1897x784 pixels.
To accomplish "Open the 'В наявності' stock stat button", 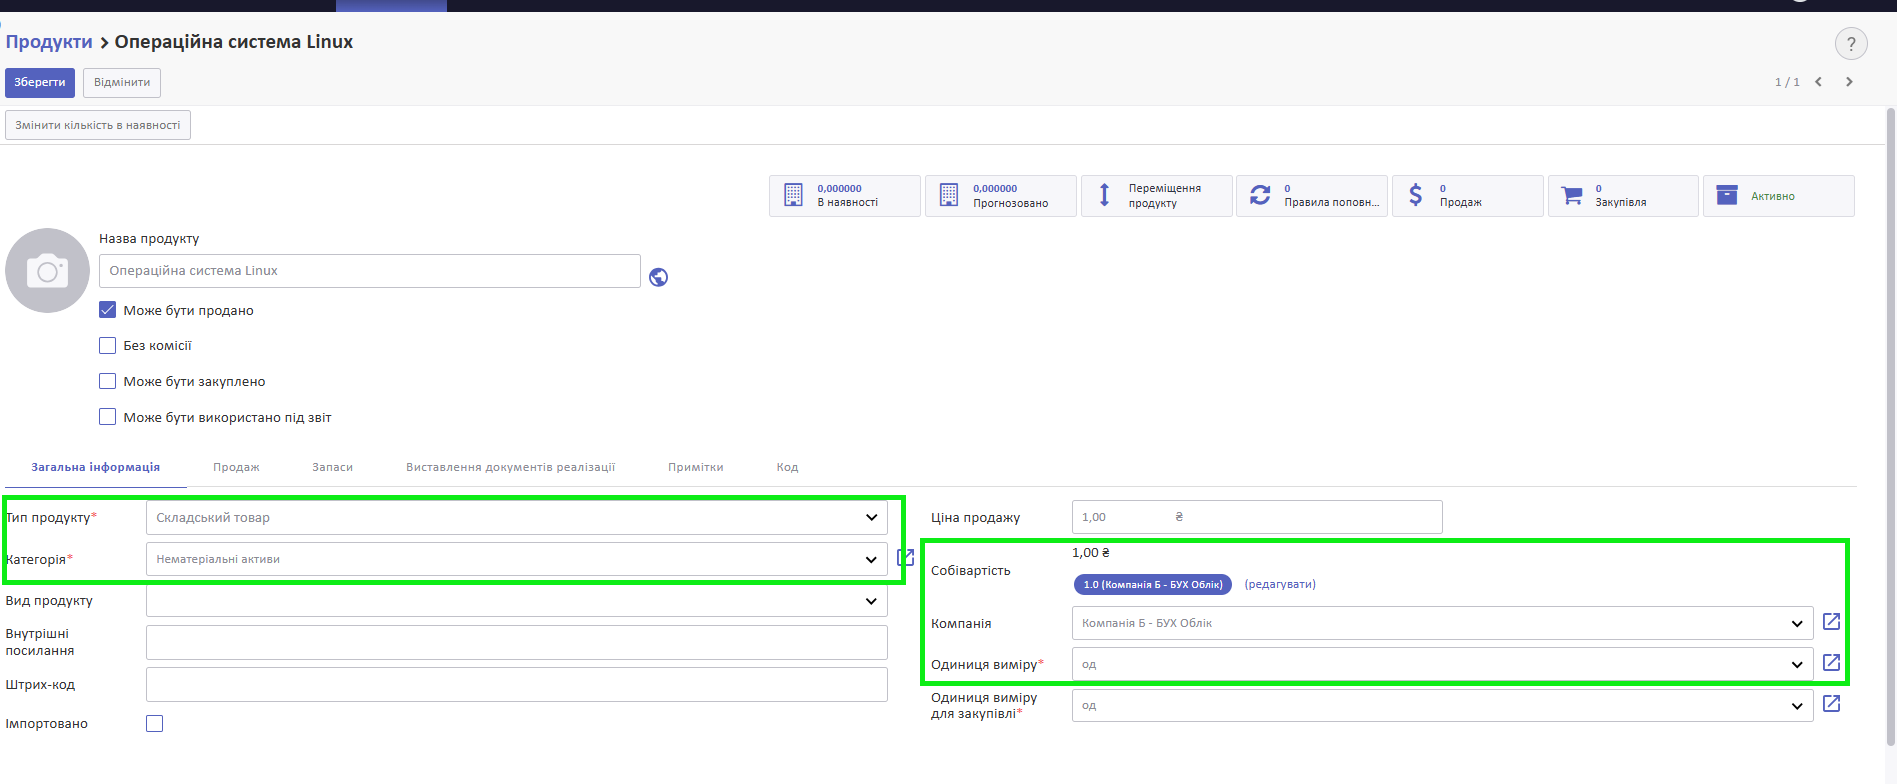I will [845, 196].
